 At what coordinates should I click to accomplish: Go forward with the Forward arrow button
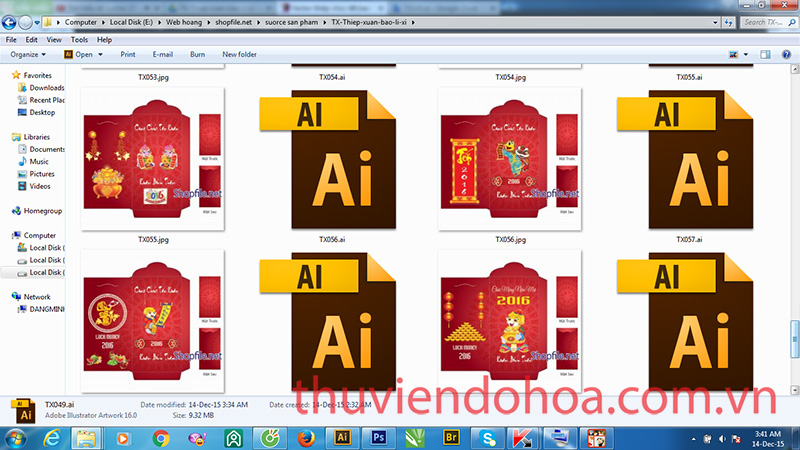25,22
